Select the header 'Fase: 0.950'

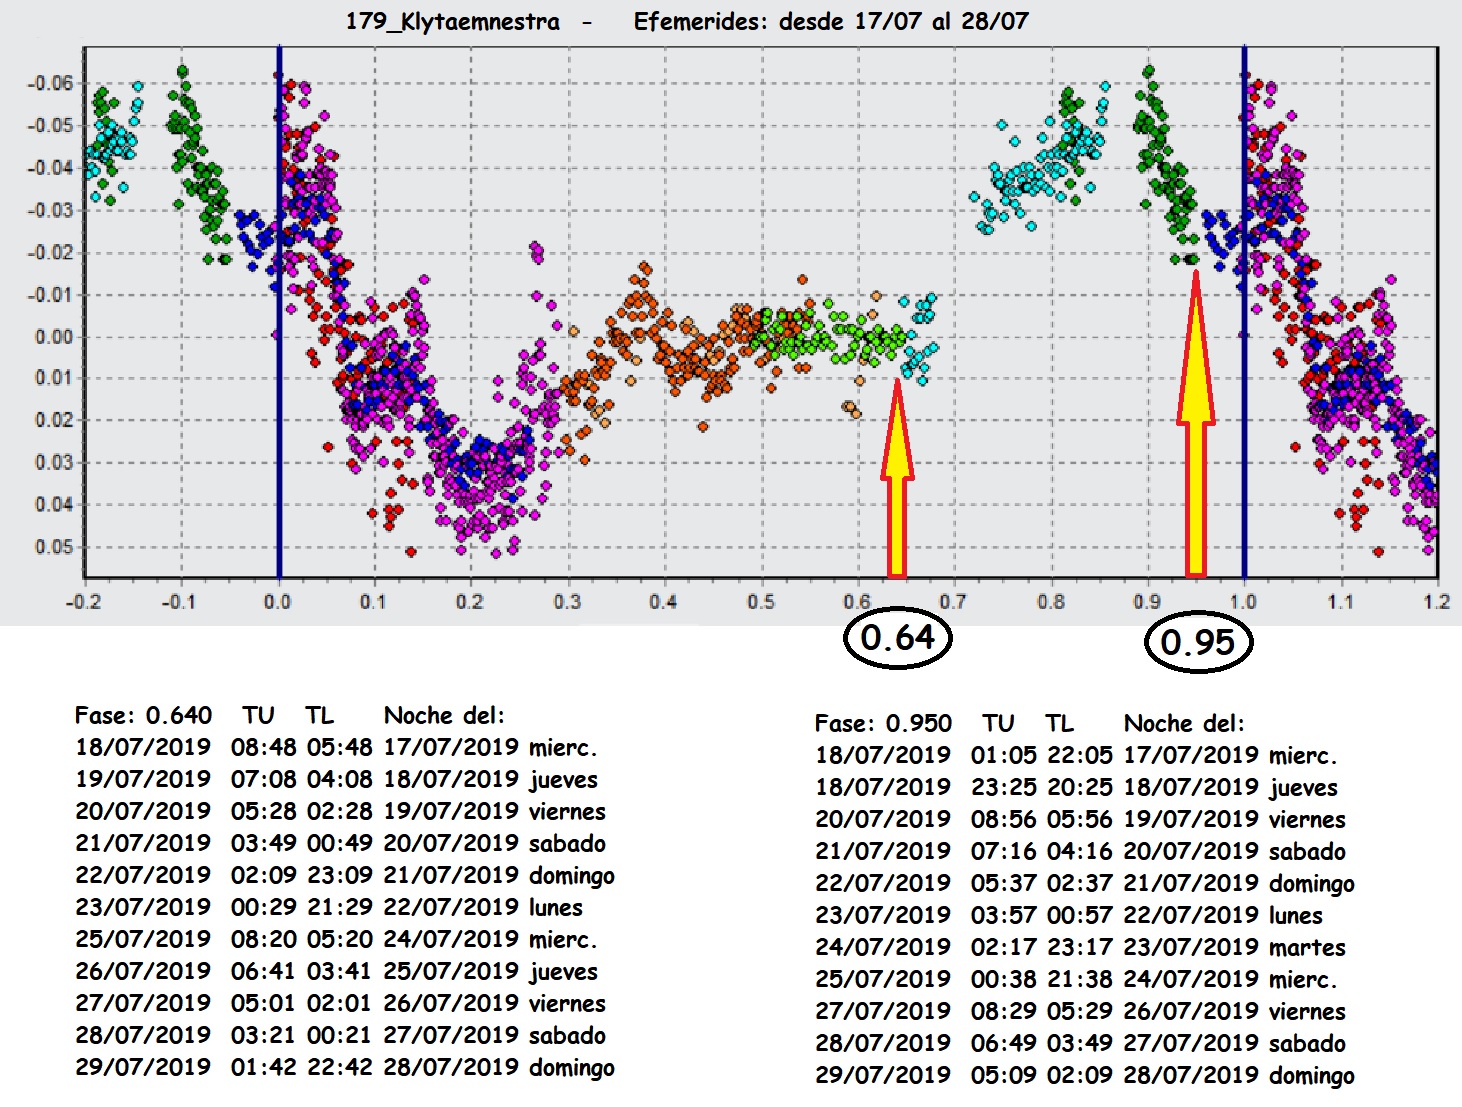point(883,724)
